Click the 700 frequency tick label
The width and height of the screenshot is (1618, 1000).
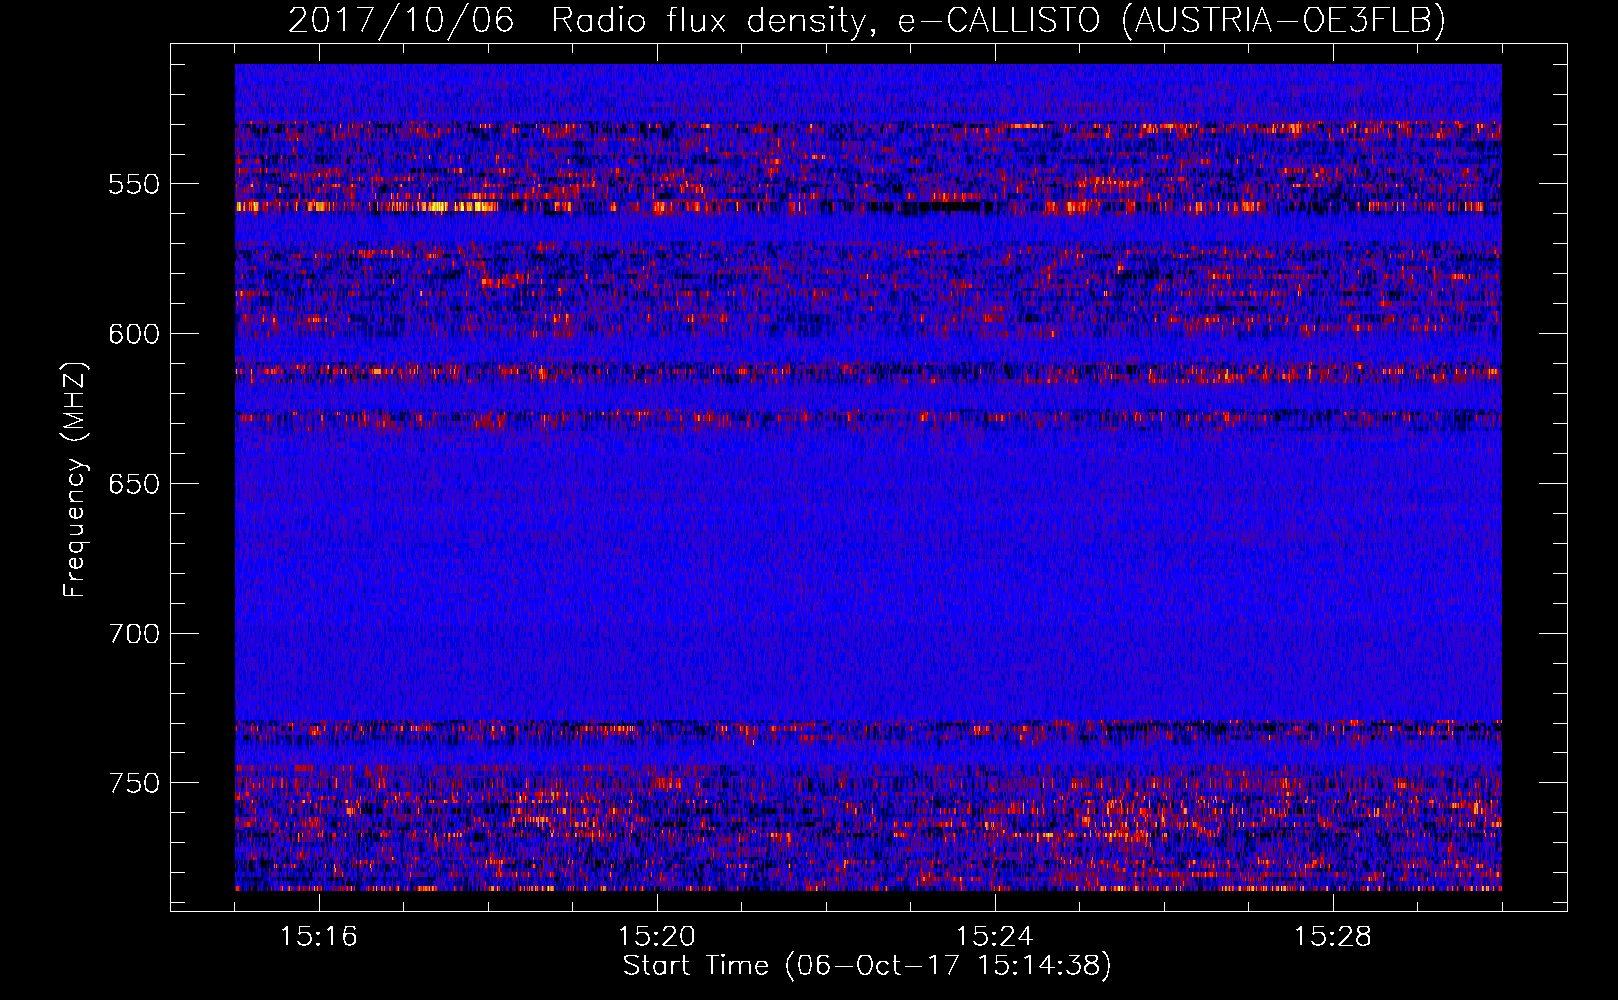[x=134, y=634]
